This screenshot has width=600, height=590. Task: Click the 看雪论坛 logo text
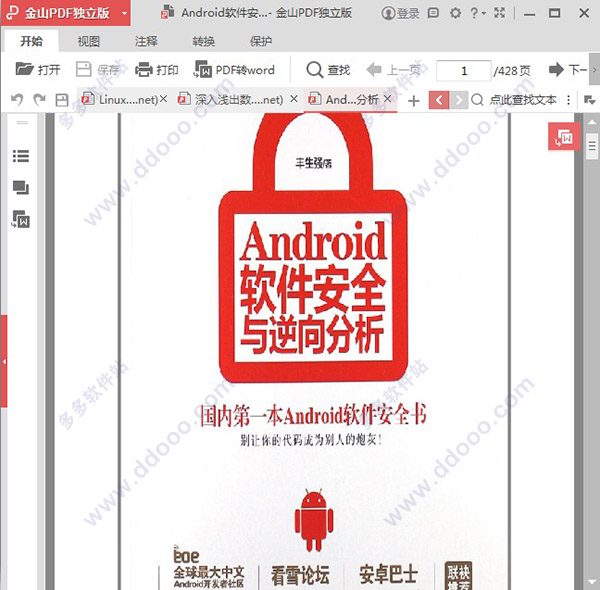click(300, 575)
